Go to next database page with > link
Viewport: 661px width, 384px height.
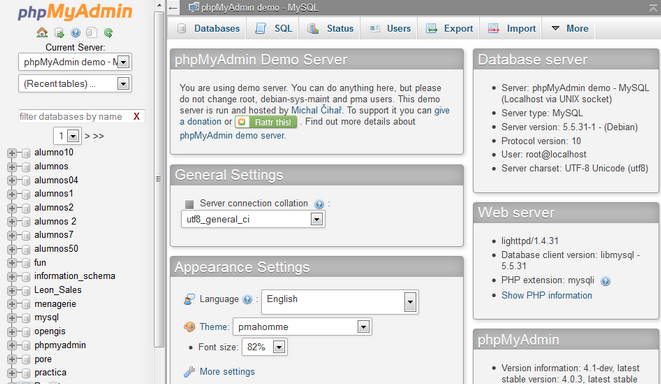coord(87,136)
